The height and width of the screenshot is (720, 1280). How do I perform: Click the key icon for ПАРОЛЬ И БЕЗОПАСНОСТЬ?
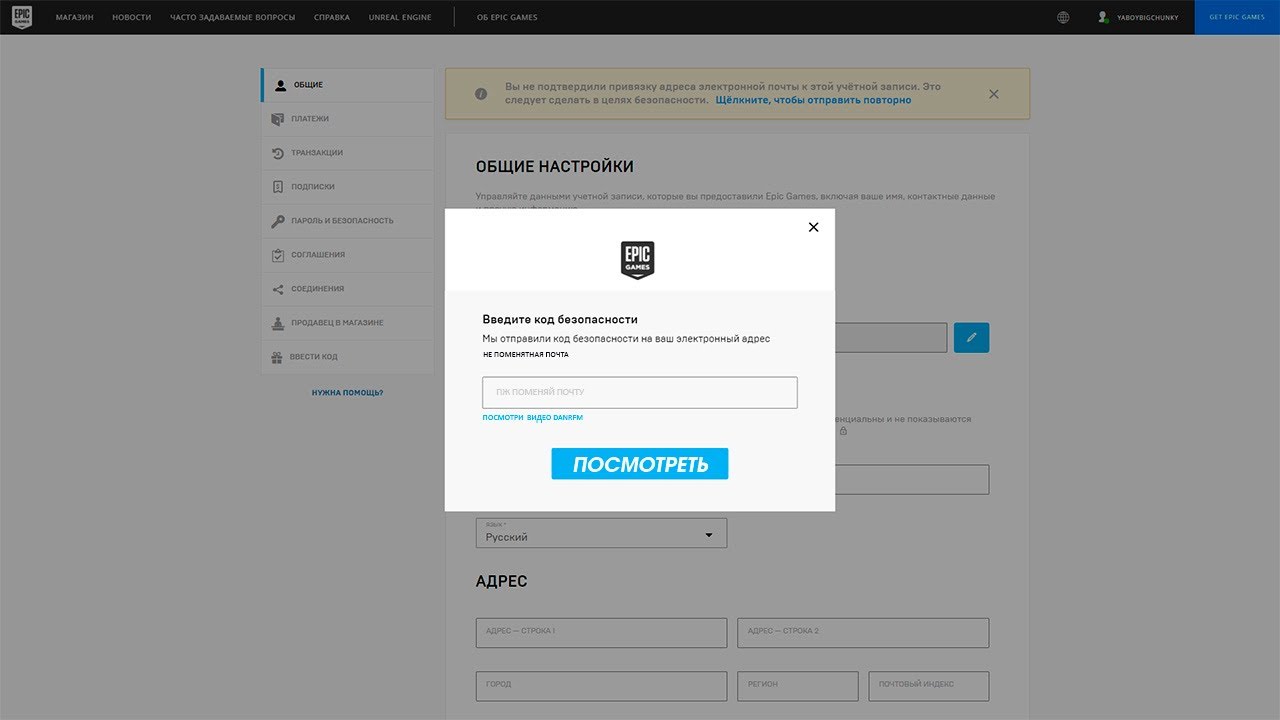[278, 221]
